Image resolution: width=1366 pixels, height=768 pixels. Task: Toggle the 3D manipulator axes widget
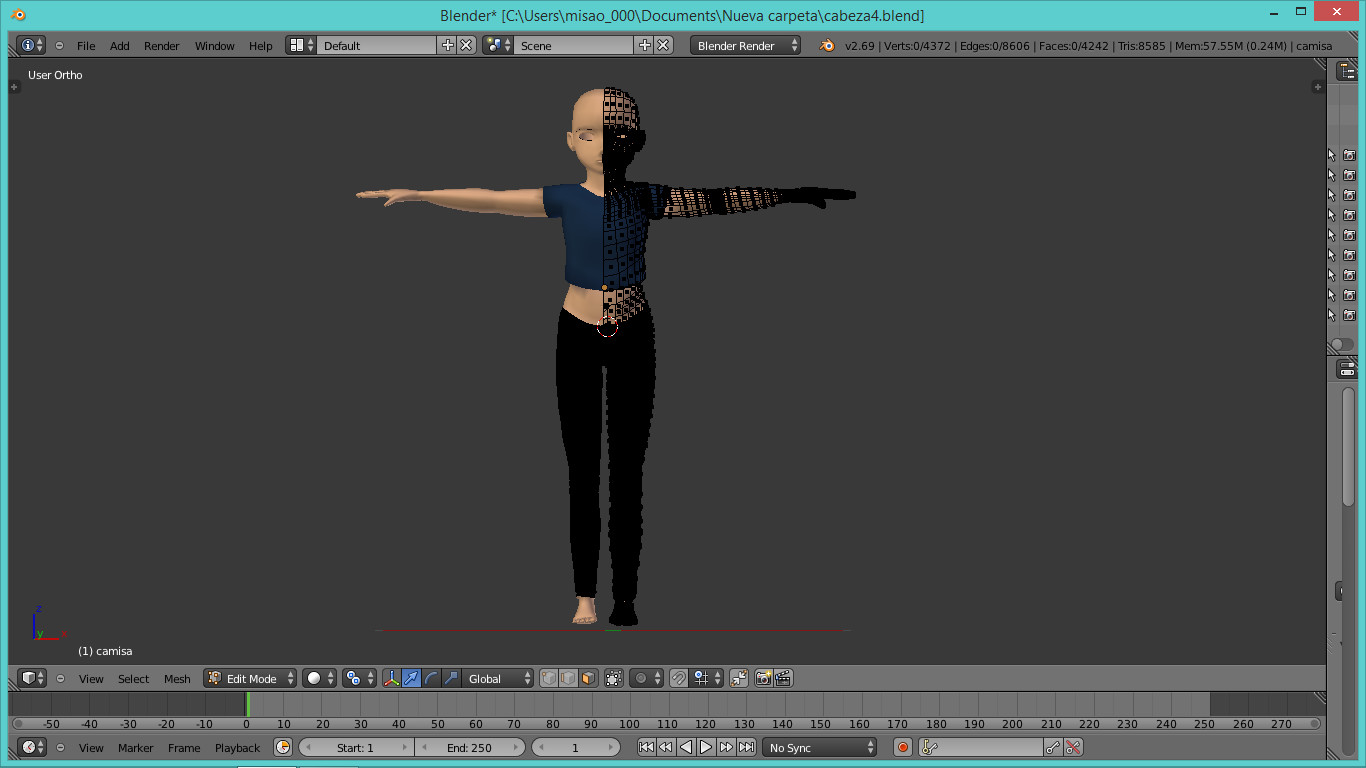tap(391, 678)
